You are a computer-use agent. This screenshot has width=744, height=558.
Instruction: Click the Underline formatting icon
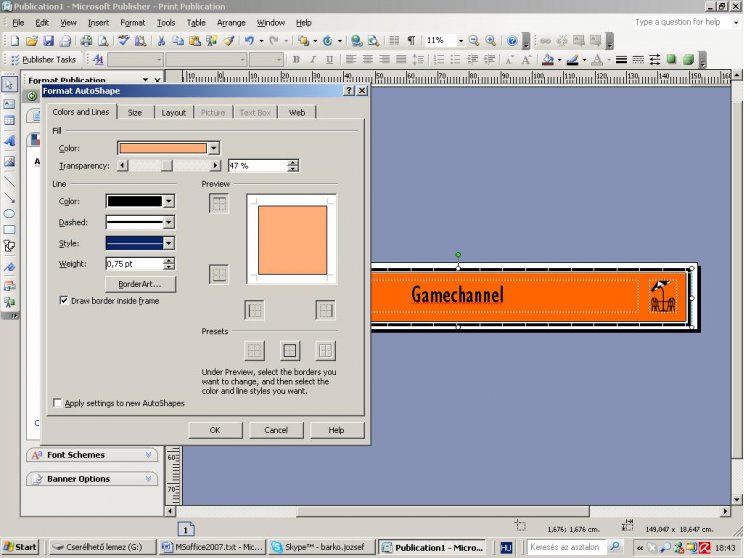point(329,60)
